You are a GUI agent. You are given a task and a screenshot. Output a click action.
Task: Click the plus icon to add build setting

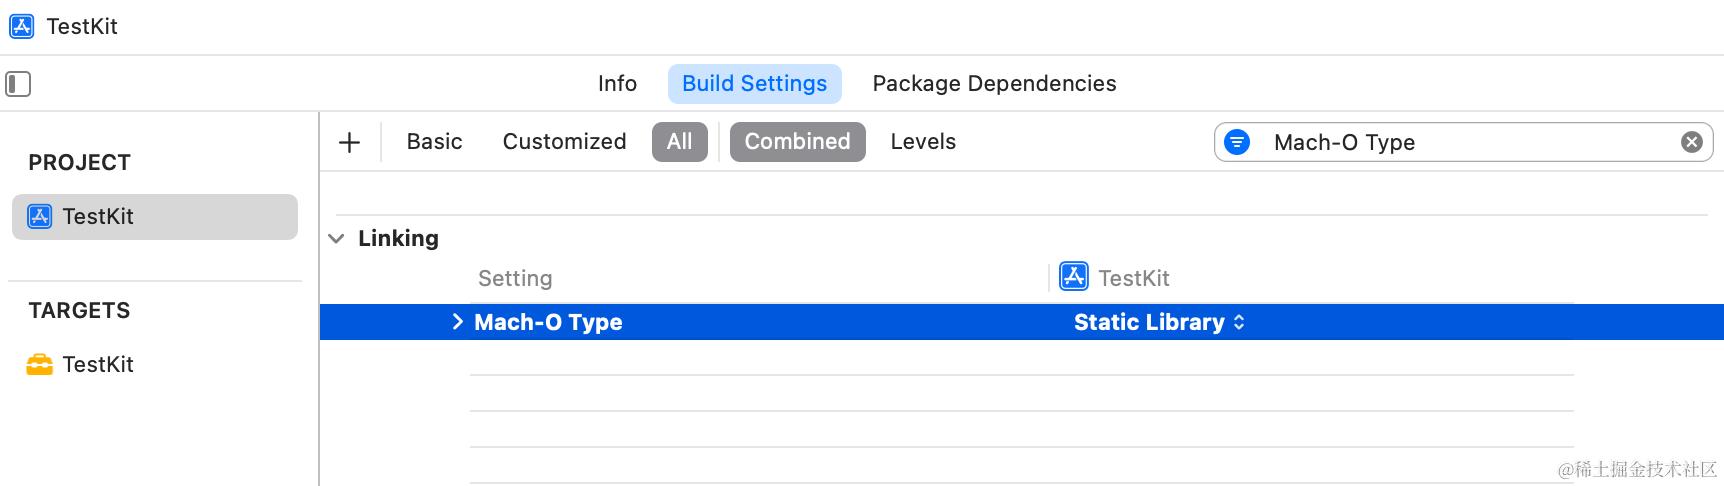click(x=349, y=142)
